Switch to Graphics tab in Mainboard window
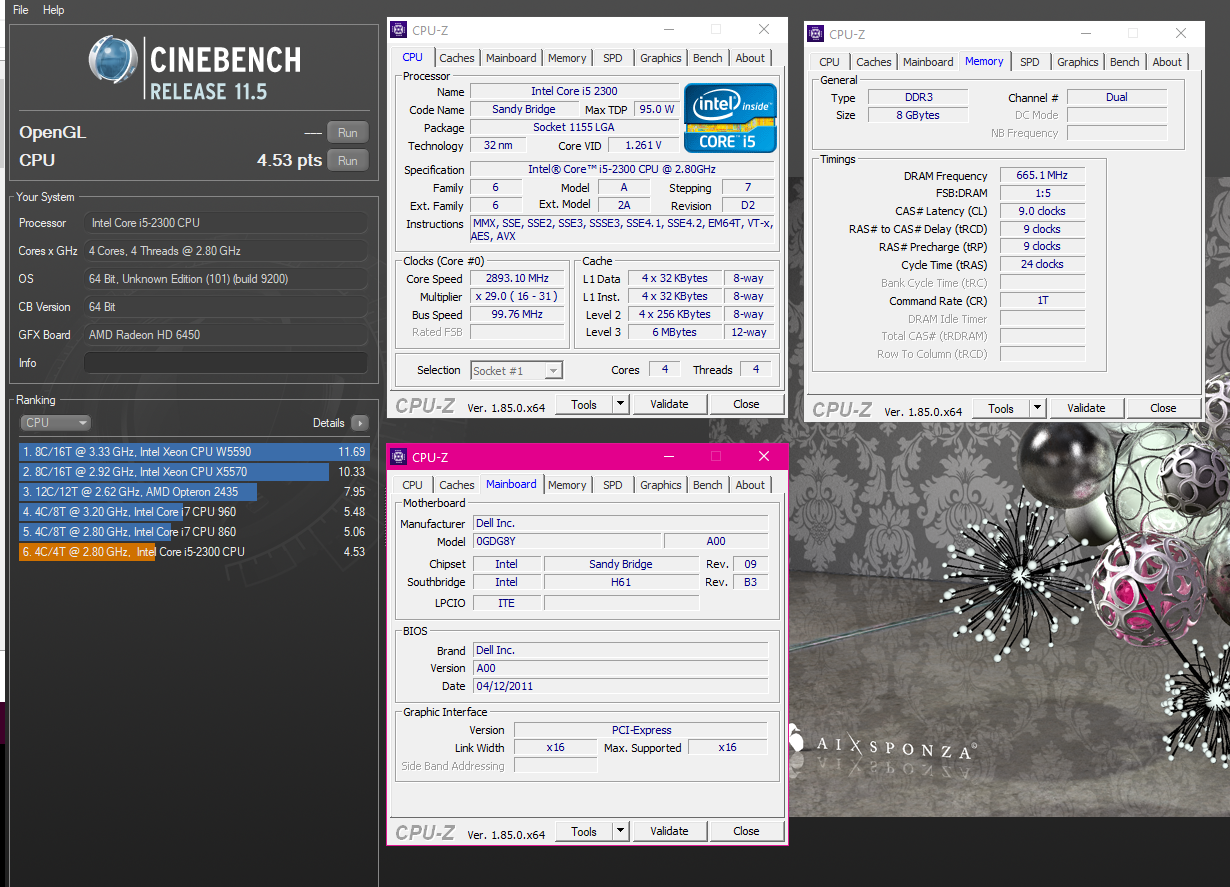 click(x=661, y=485)
